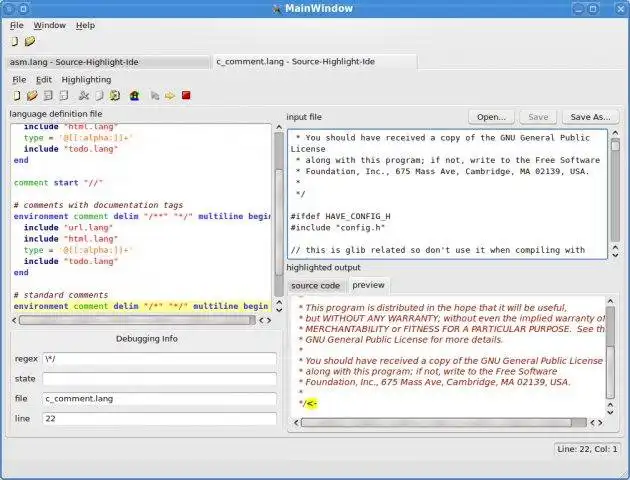Click the file field containing c_comment.lang
Screen dimensions: 630x480
point(160,398)
